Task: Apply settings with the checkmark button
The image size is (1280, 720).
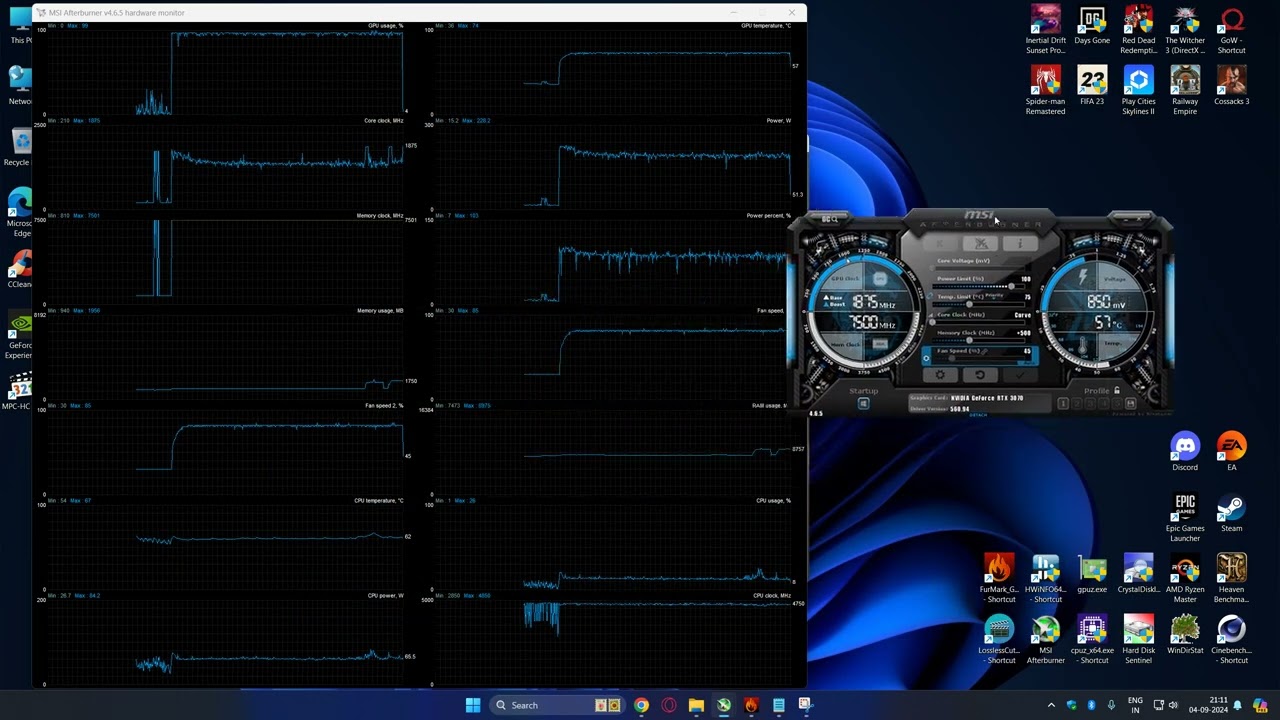Action: (x=1020, y=375)
